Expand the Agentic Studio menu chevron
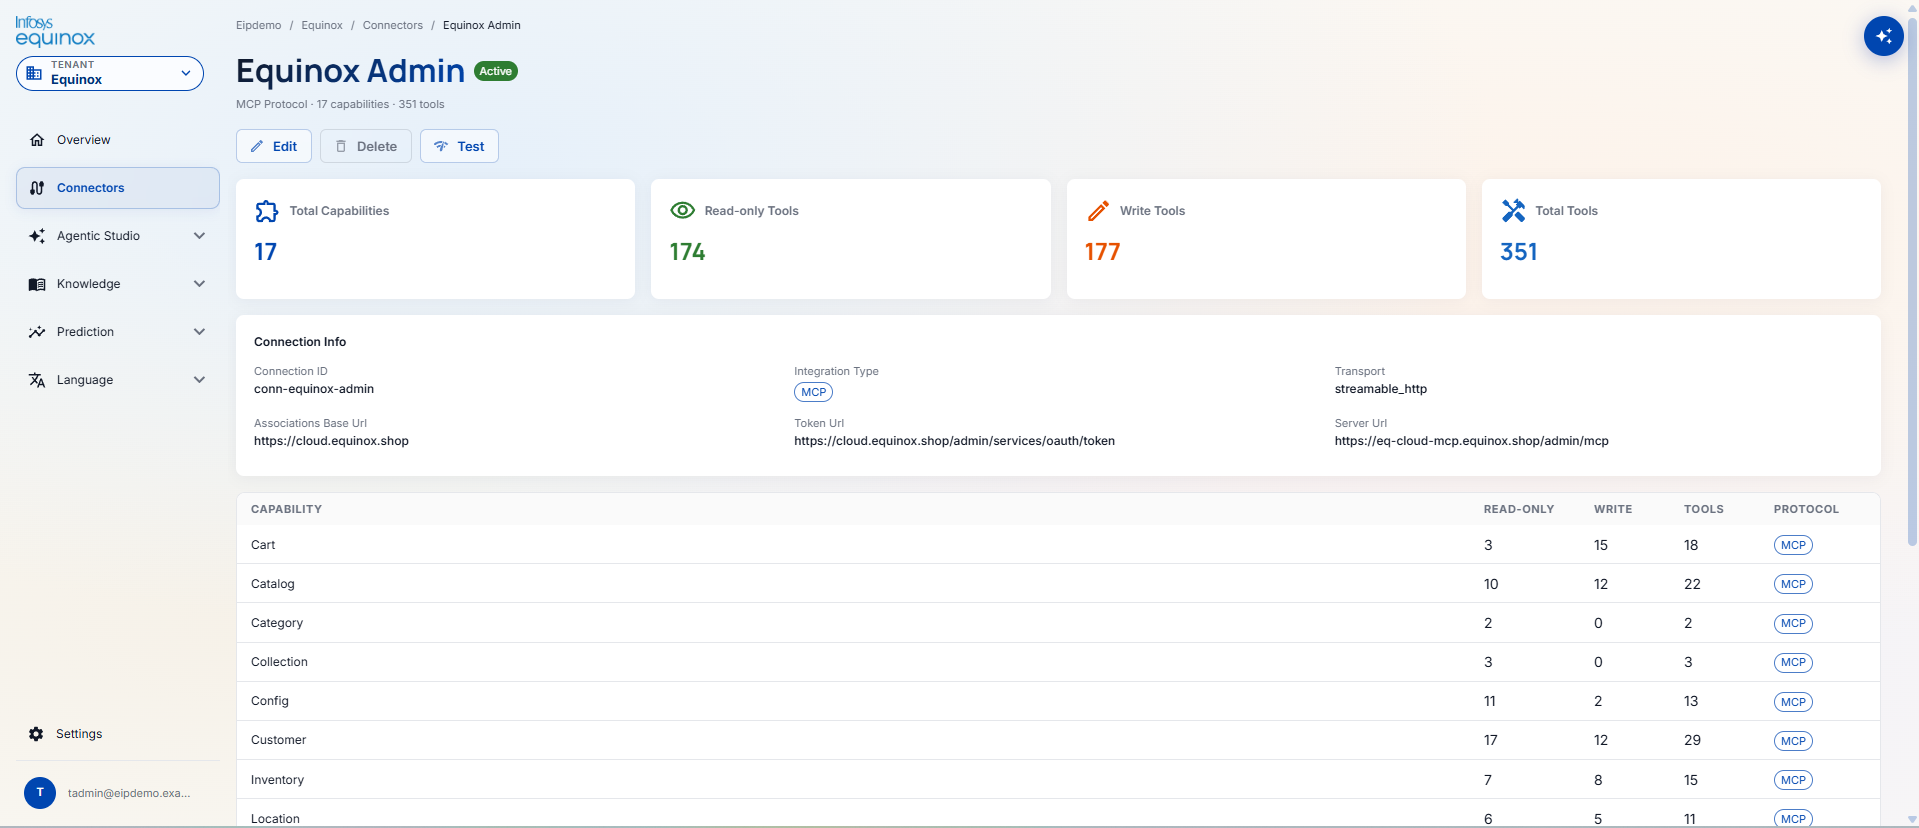This screenshot has height=828, width=1919. point(199,236)
